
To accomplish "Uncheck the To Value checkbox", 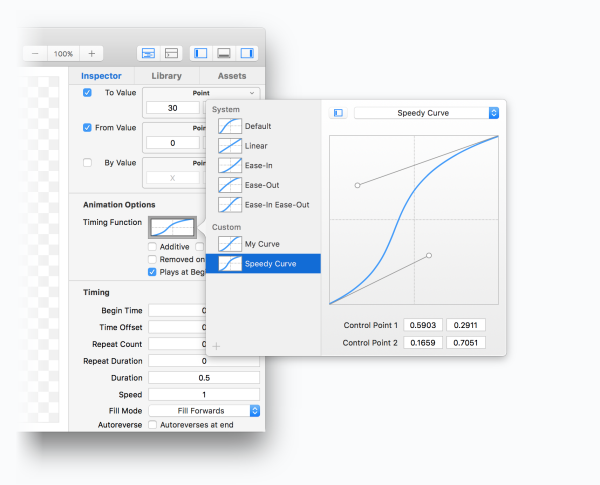I will [x=87, y=92].
